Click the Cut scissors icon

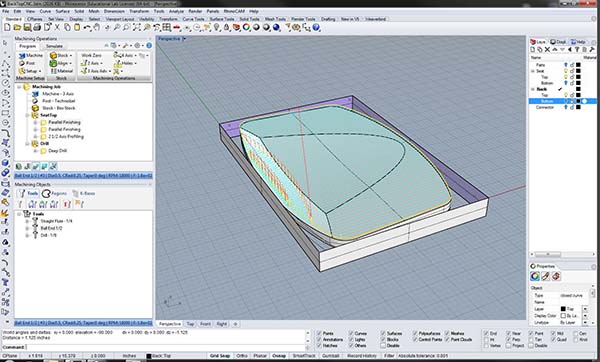(57, 27)
